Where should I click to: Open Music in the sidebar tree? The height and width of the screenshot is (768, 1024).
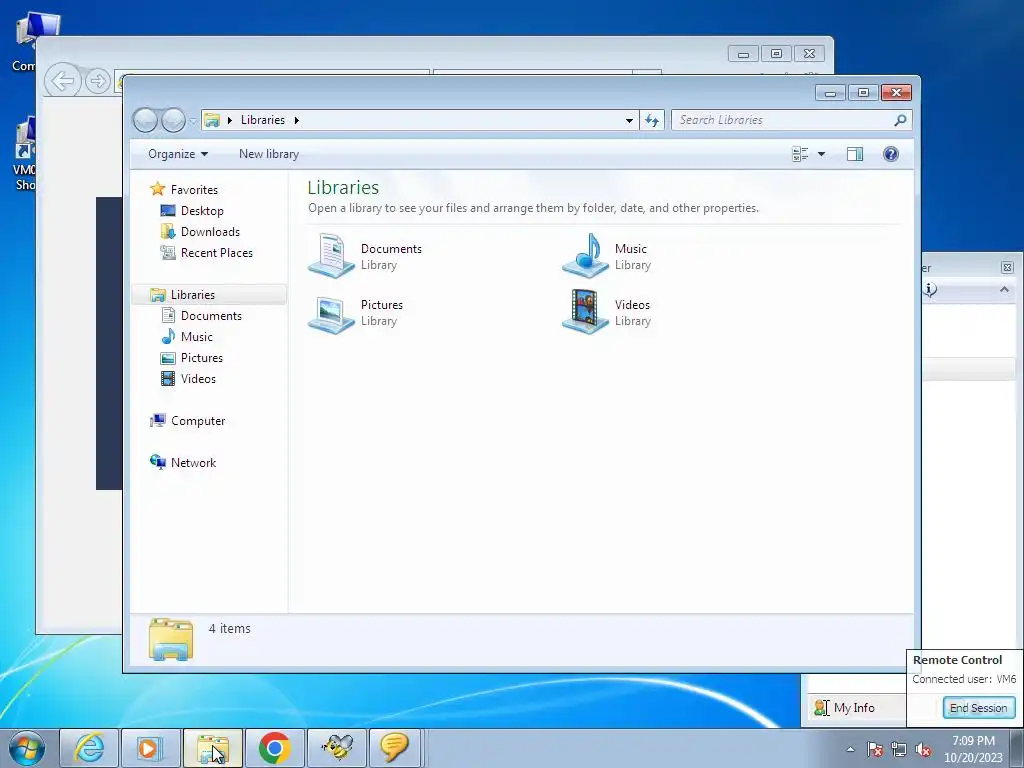coord(197,337)
